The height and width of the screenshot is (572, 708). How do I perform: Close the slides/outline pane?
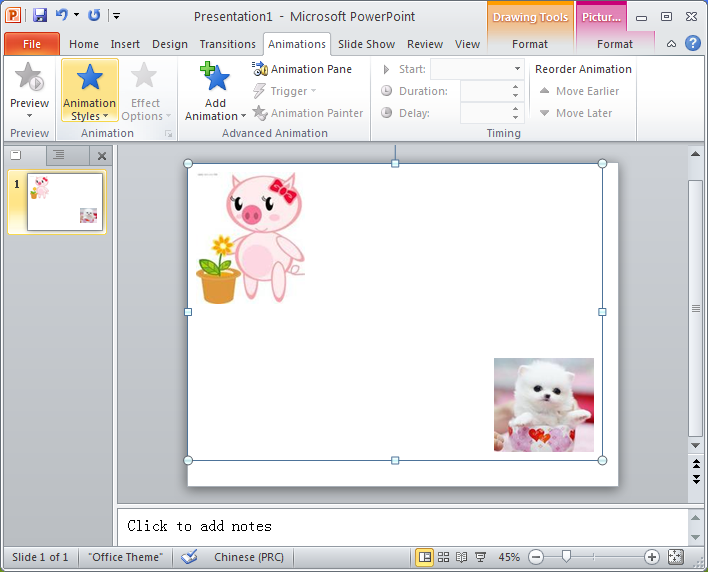[x=102, y=156]
